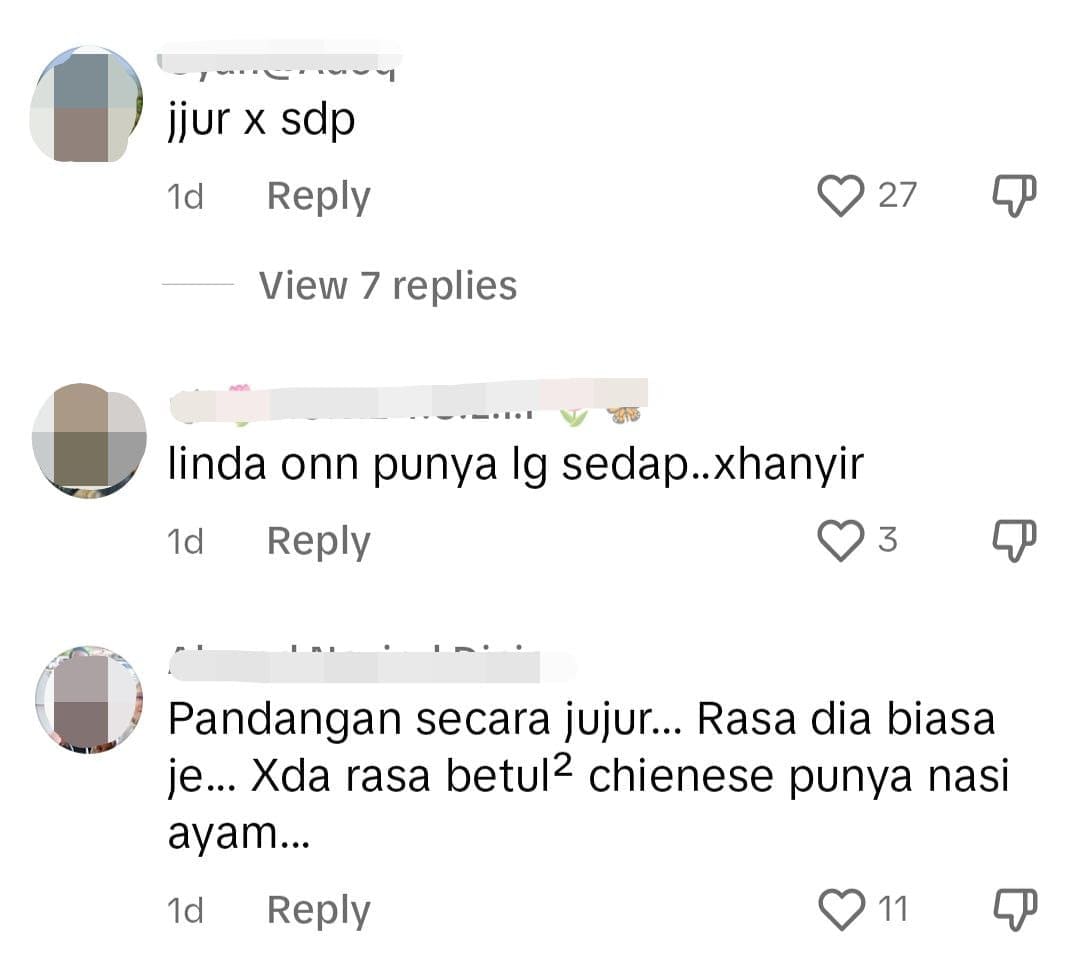Click the 27 likes count
Screen dimensions: 1080x960
[x=897, y=196]
